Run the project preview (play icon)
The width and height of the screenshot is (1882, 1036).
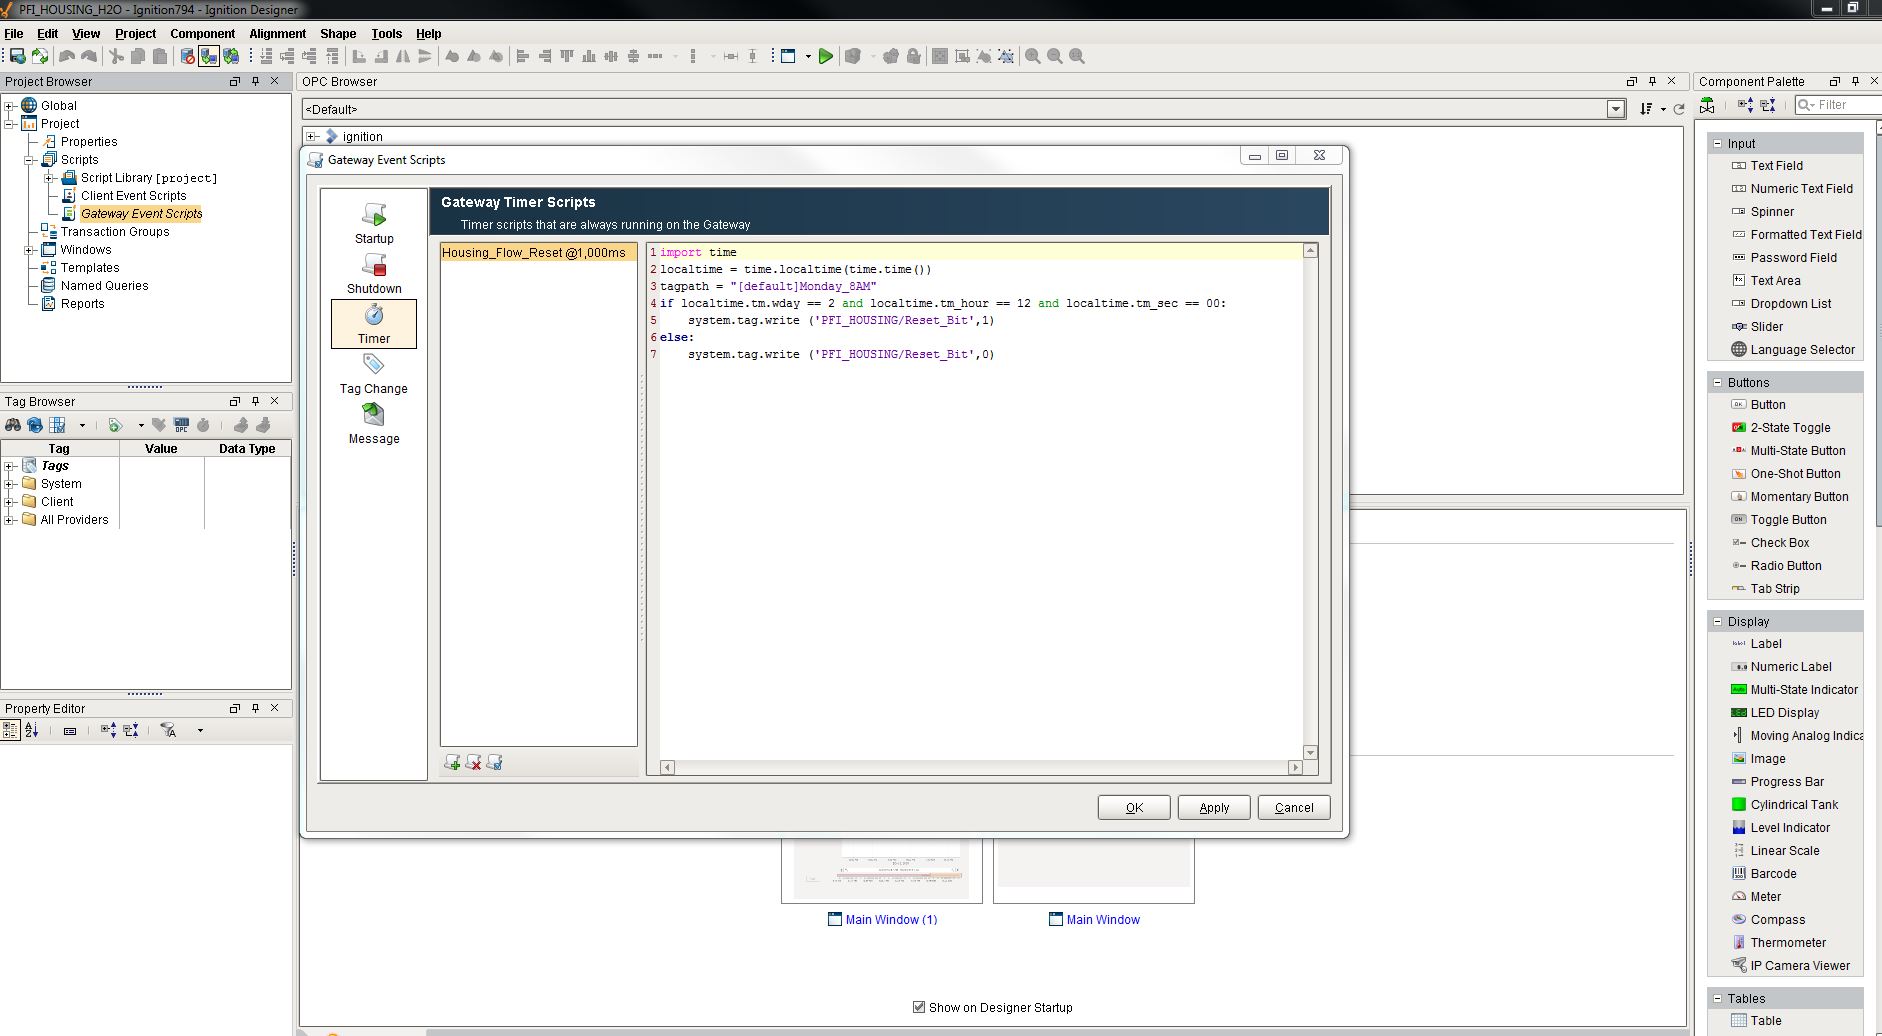(826, 56)
